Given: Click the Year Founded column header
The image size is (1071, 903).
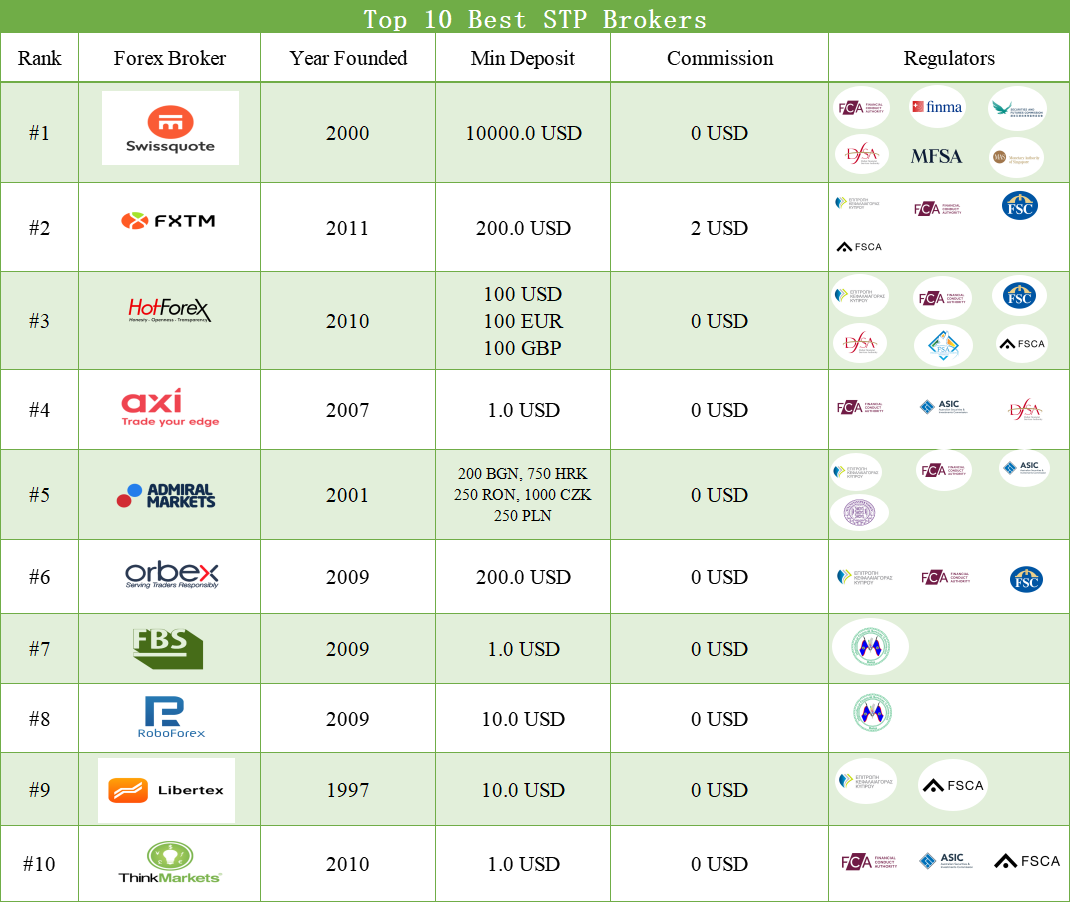Looking at the screenshot, I should coord(348,58).
